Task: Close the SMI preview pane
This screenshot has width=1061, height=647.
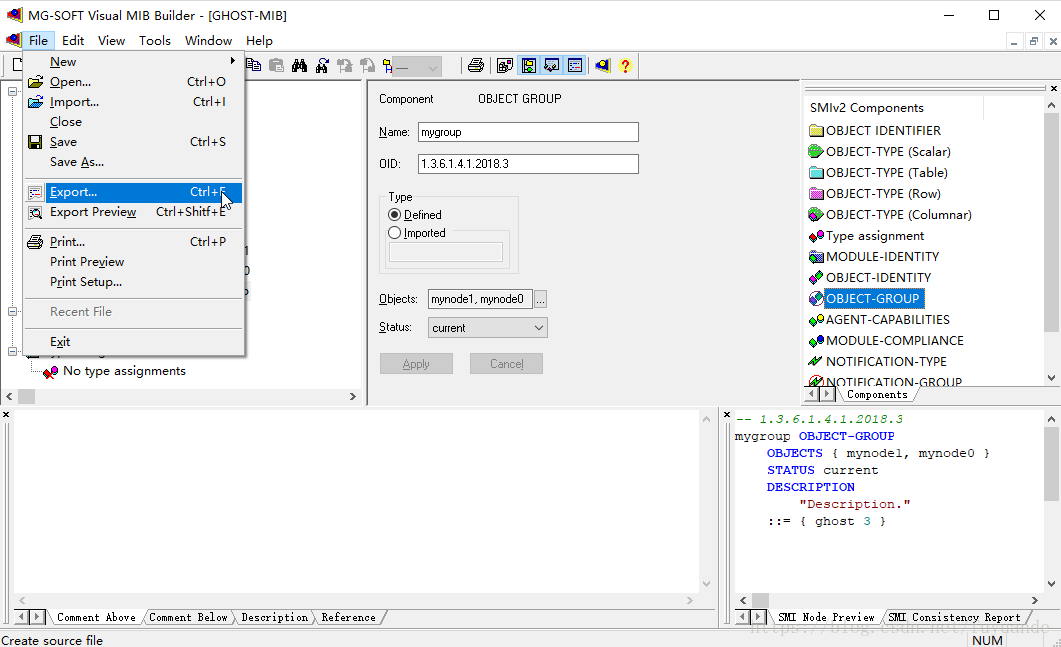Action: (x=727, y=414)
